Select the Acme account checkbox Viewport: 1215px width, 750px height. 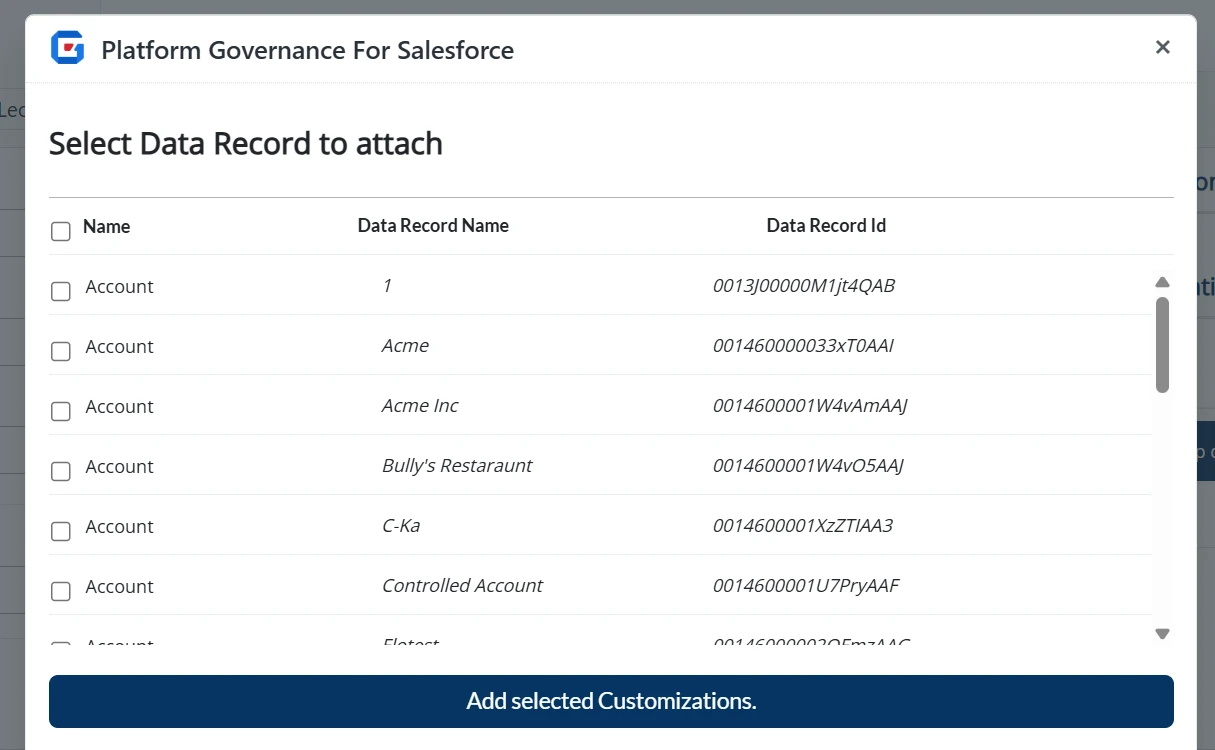point(61,351)
